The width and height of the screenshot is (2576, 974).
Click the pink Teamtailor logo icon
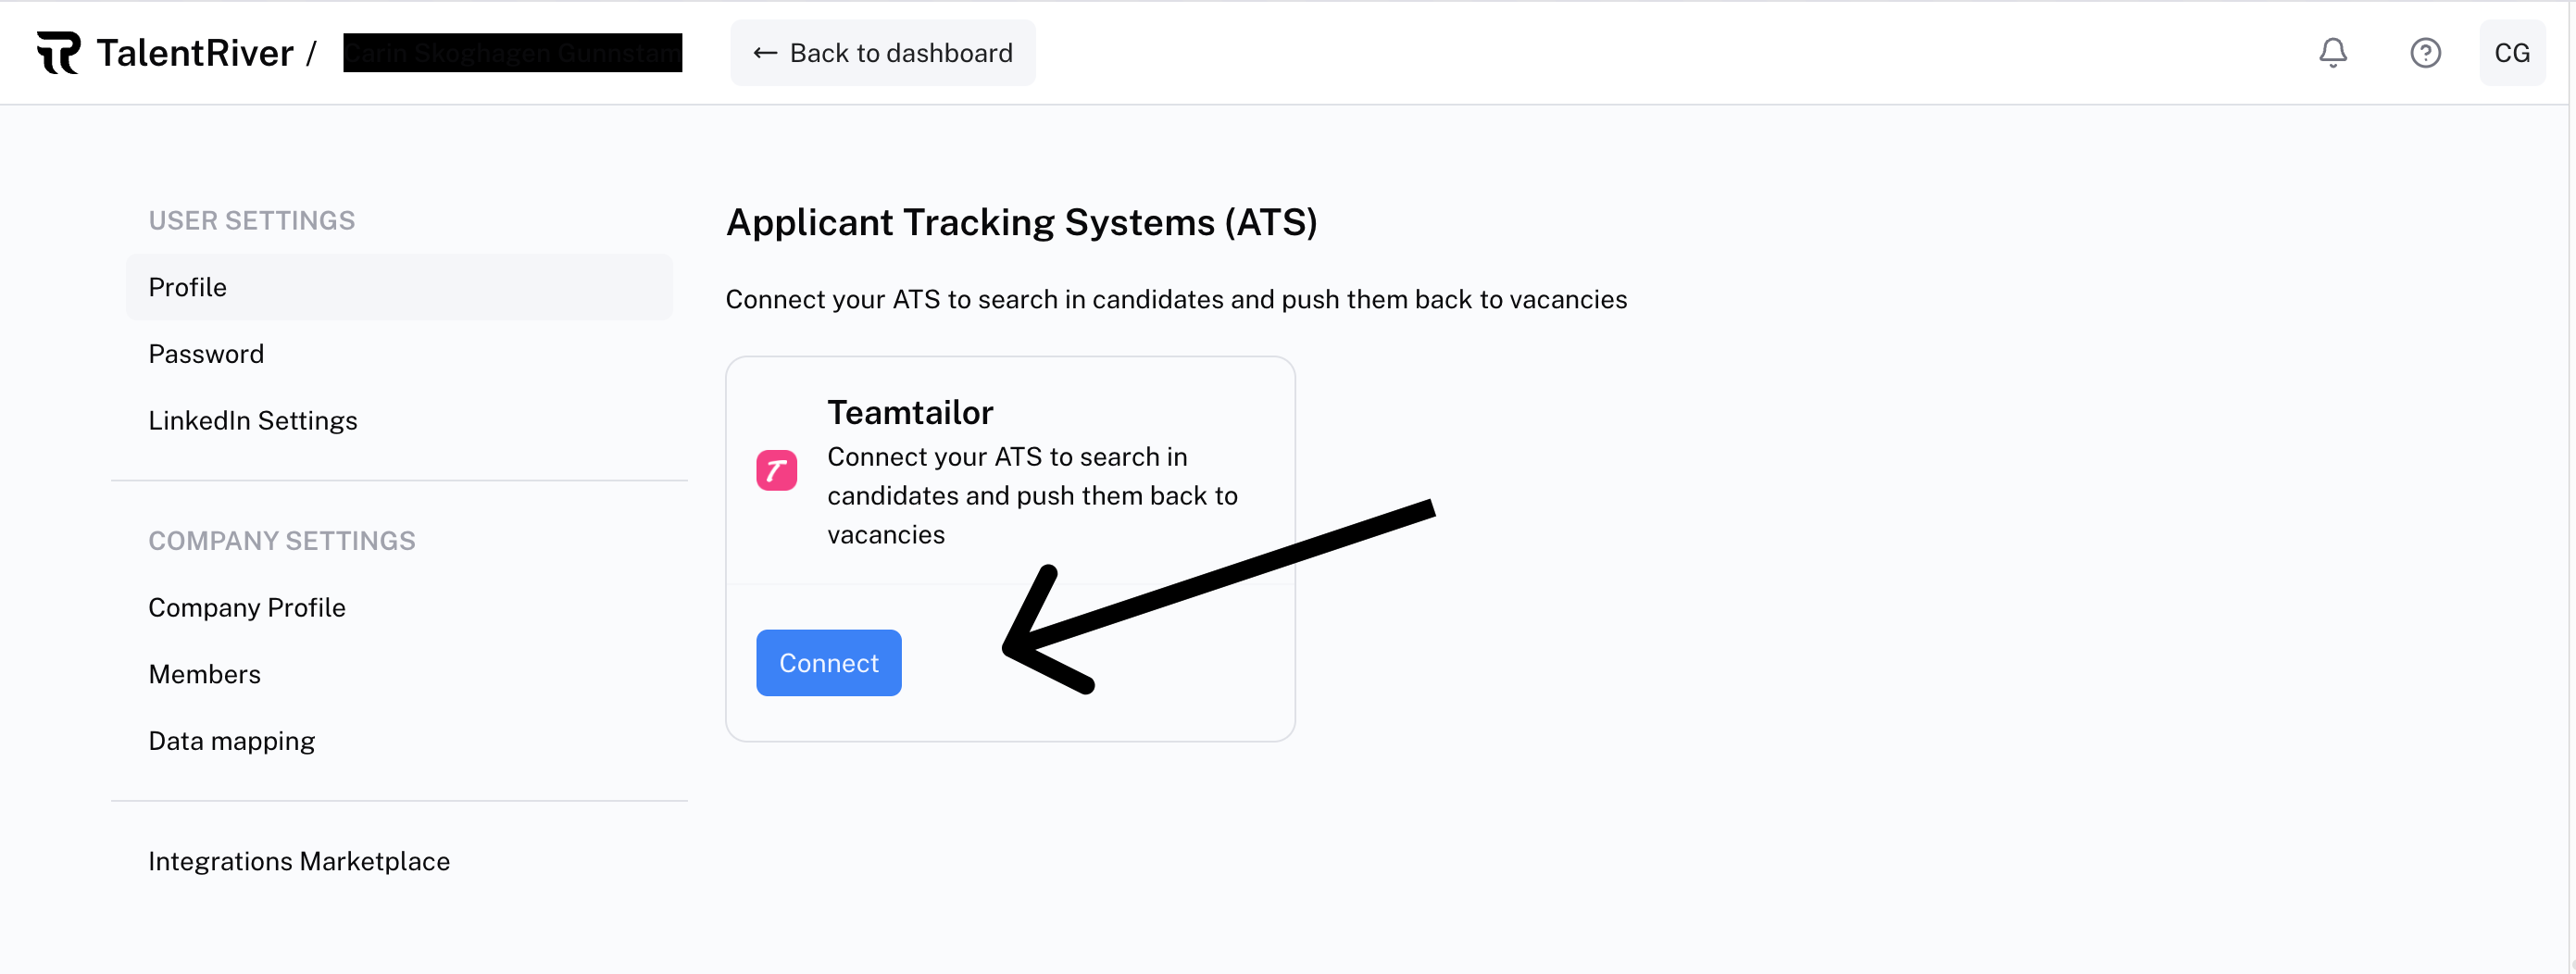coord(776,471)
